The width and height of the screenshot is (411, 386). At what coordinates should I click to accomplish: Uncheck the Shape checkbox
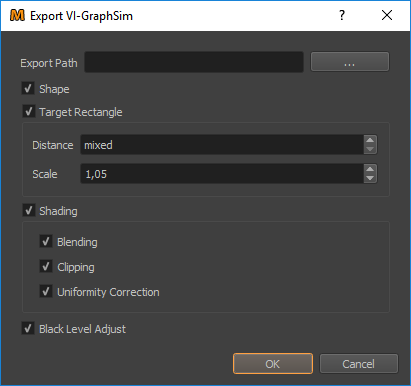pos(28,89)
